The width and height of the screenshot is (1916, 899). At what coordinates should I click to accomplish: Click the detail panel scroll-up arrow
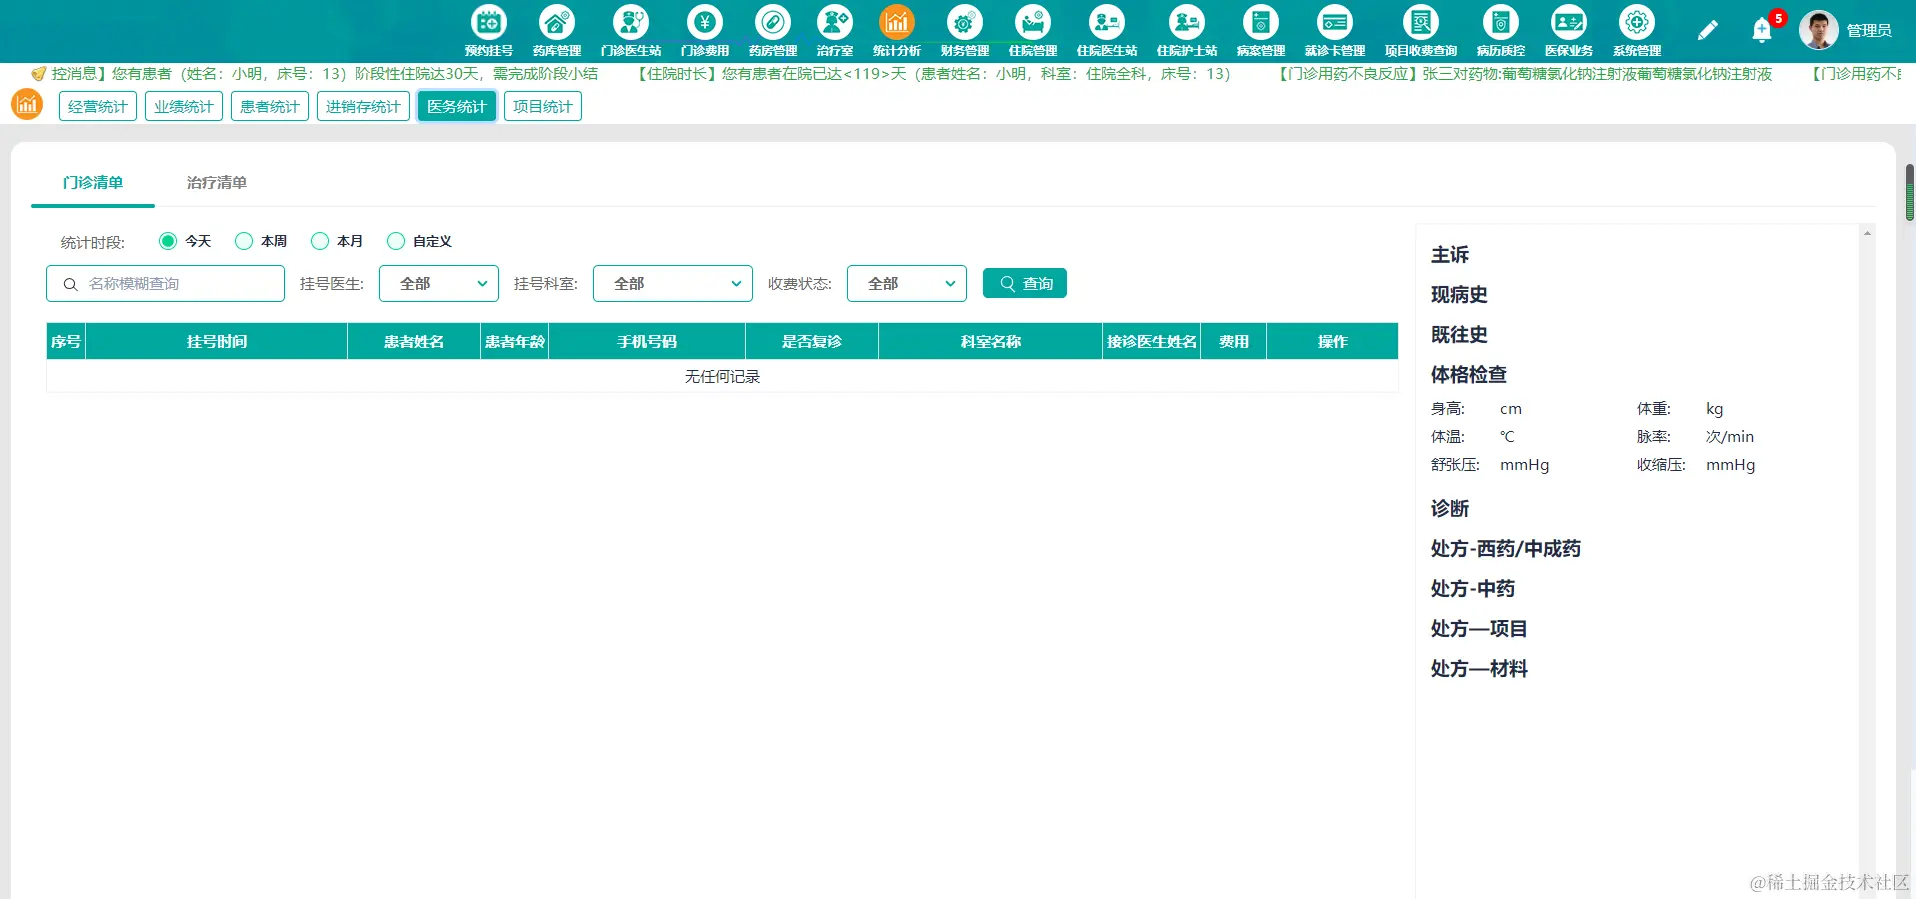click(1867, 233)
